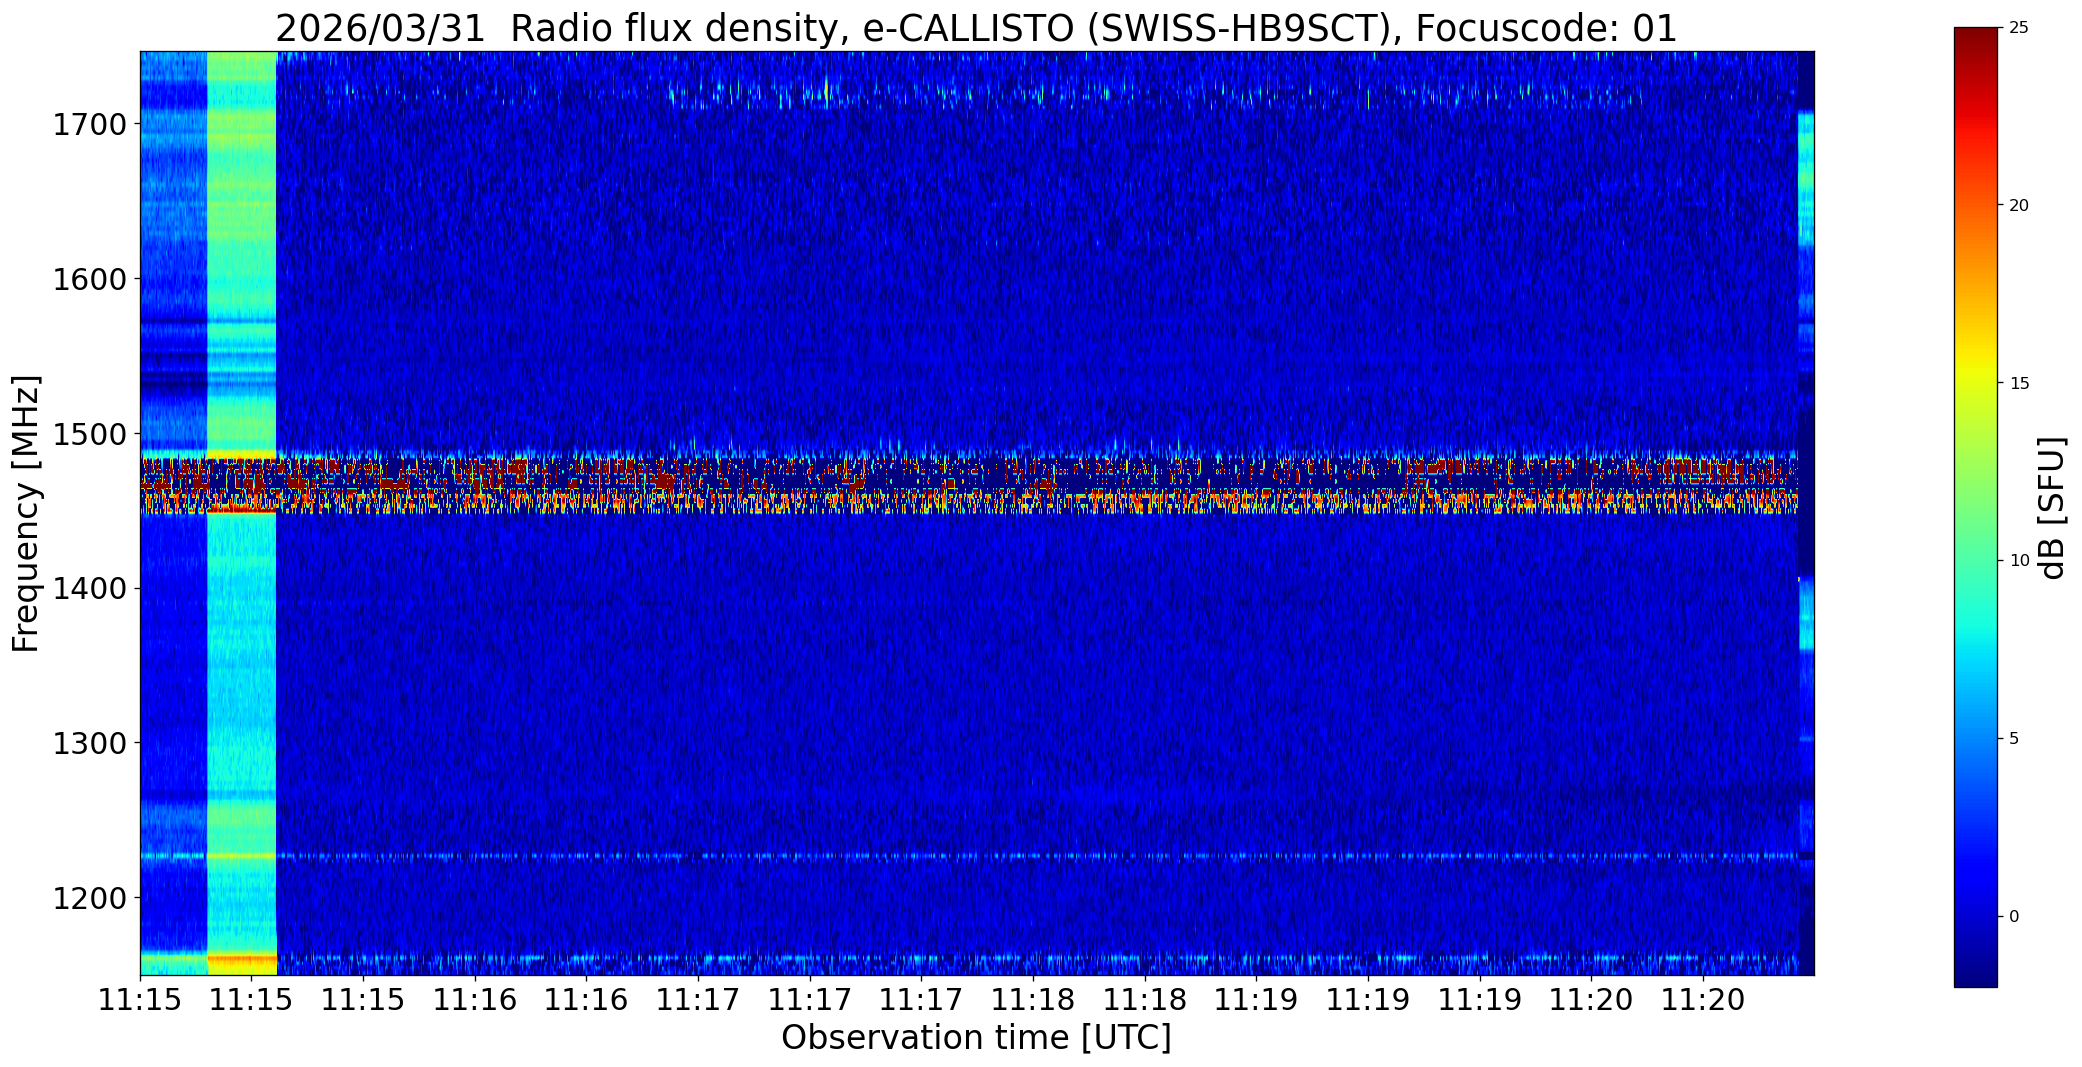This screenshot has height=1067, width=2082.
Task: Click the 1300 frequency tick label
Action: tap(91, 743)
